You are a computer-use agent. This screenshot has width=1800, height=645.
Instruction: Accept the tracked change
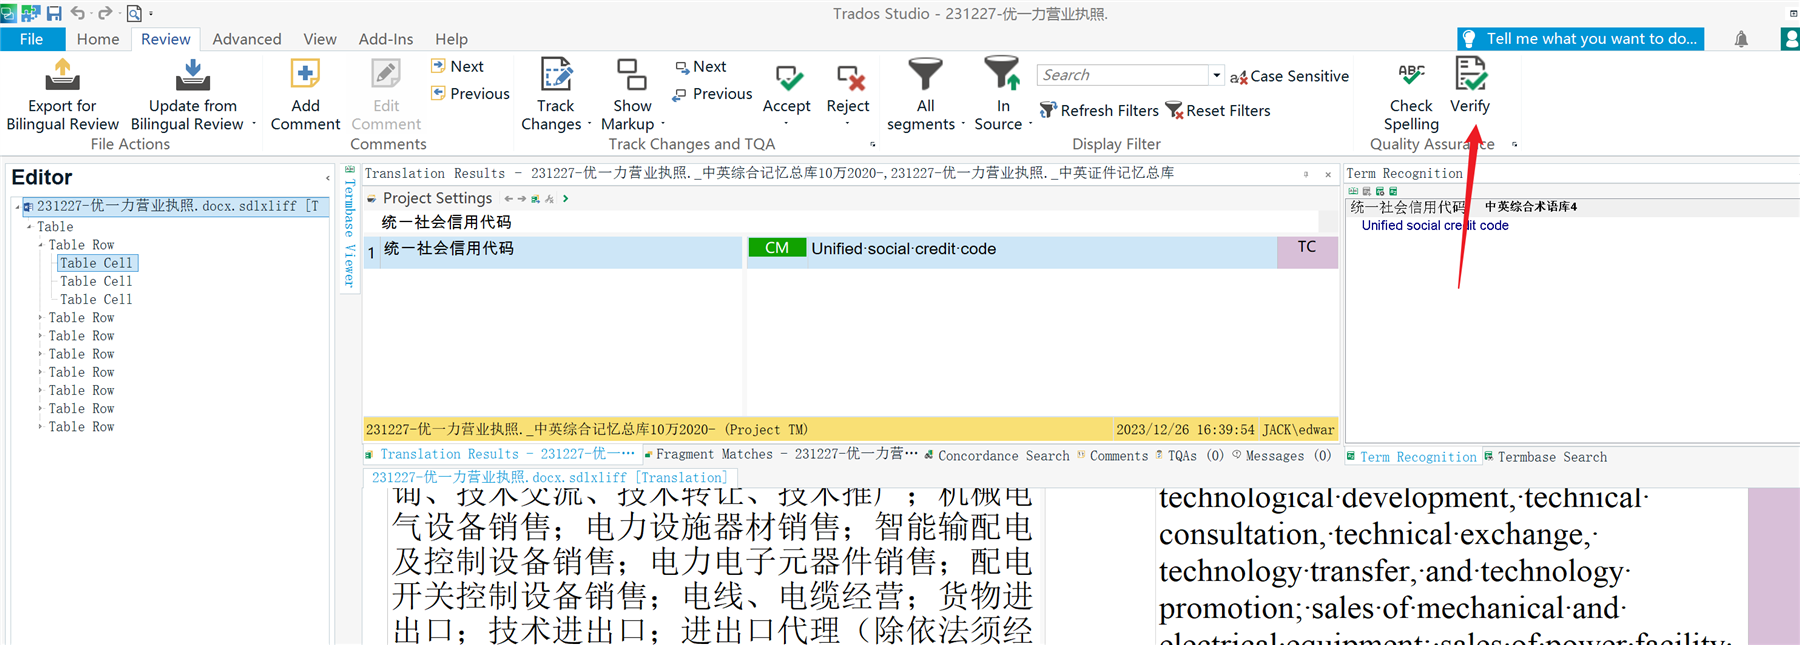(x=787, y=79)
